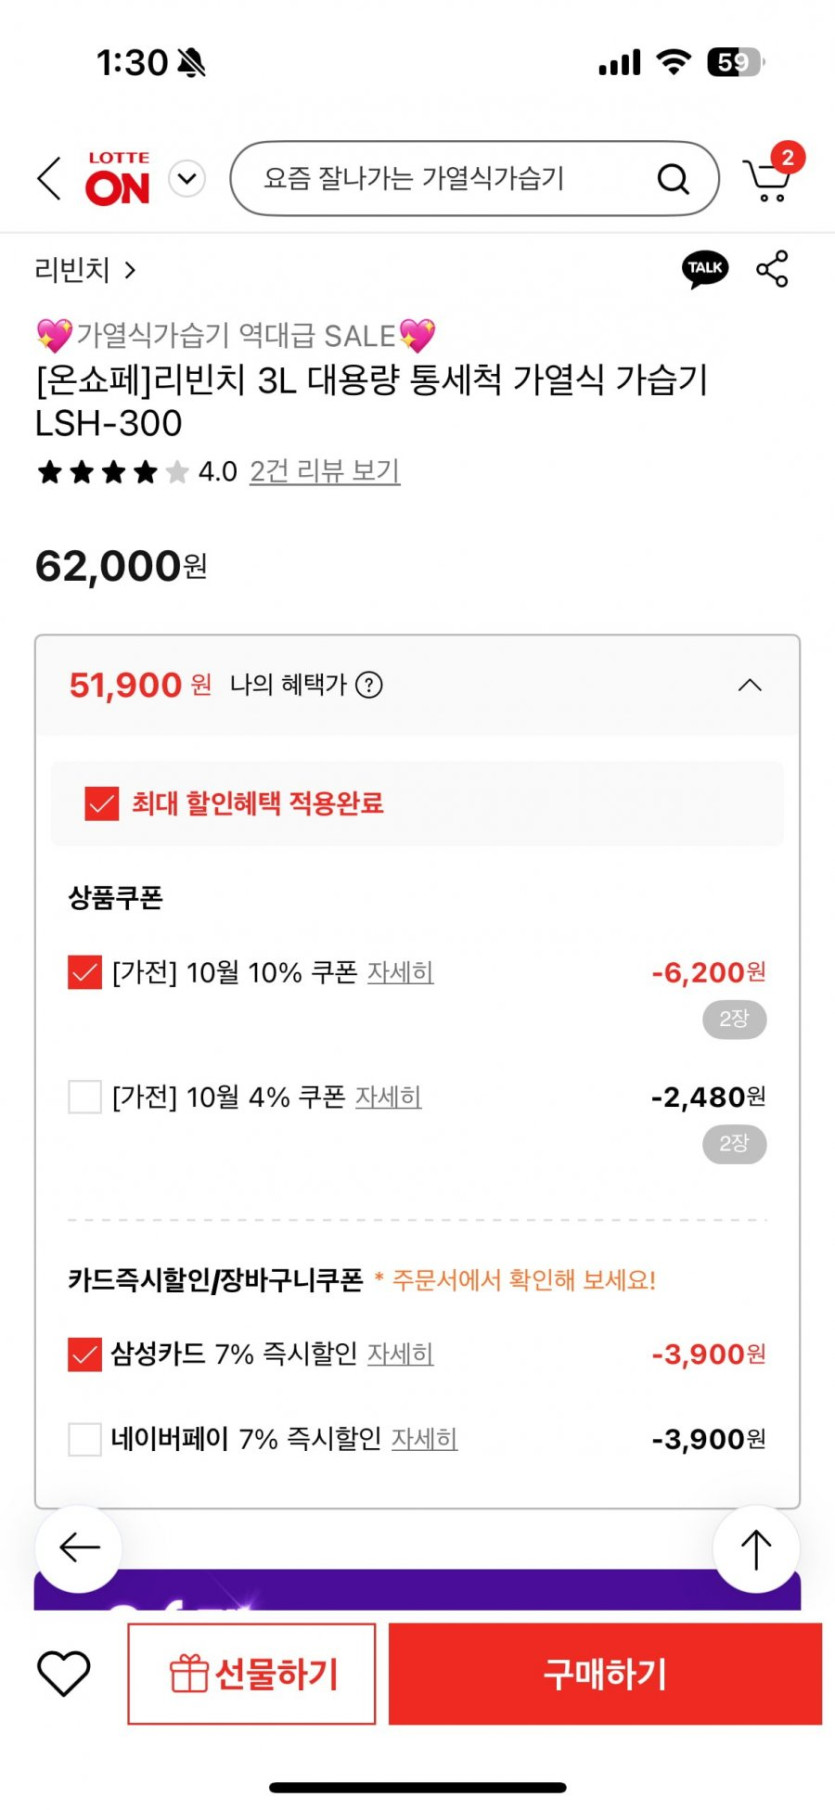Tap the share icon

tap(772, 269)
